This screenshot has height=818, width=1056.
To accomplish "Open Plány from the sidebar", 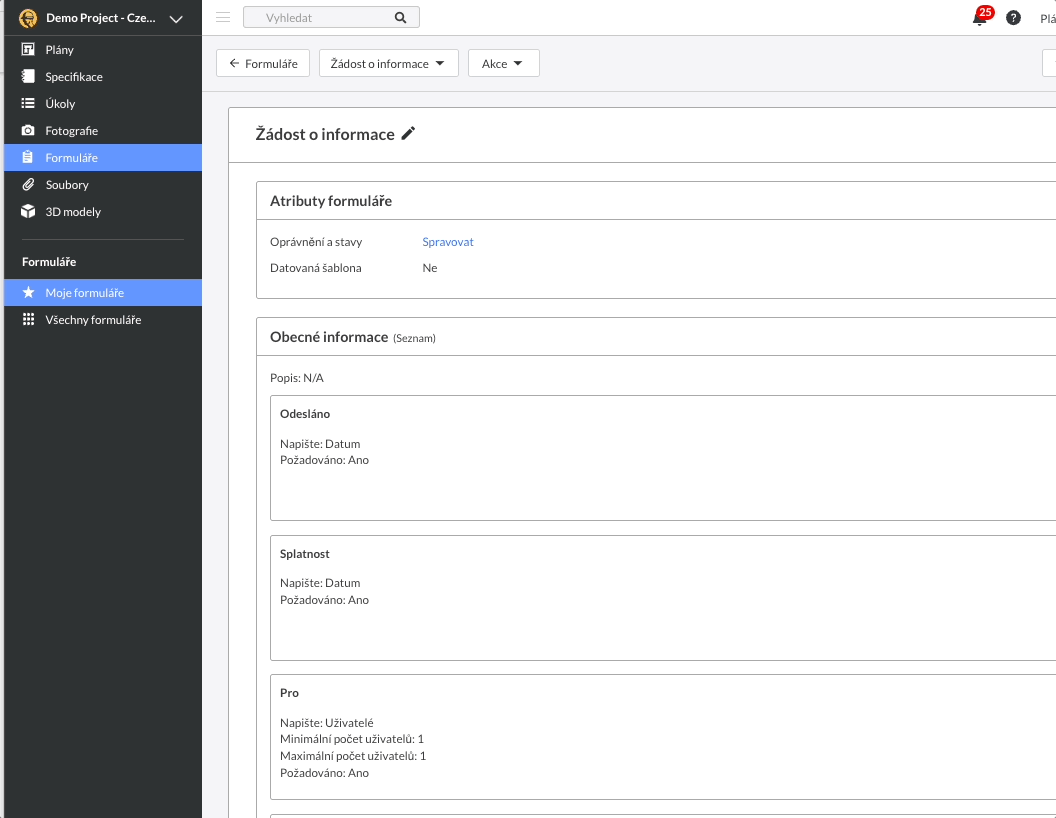I will (x=103, y=49).
